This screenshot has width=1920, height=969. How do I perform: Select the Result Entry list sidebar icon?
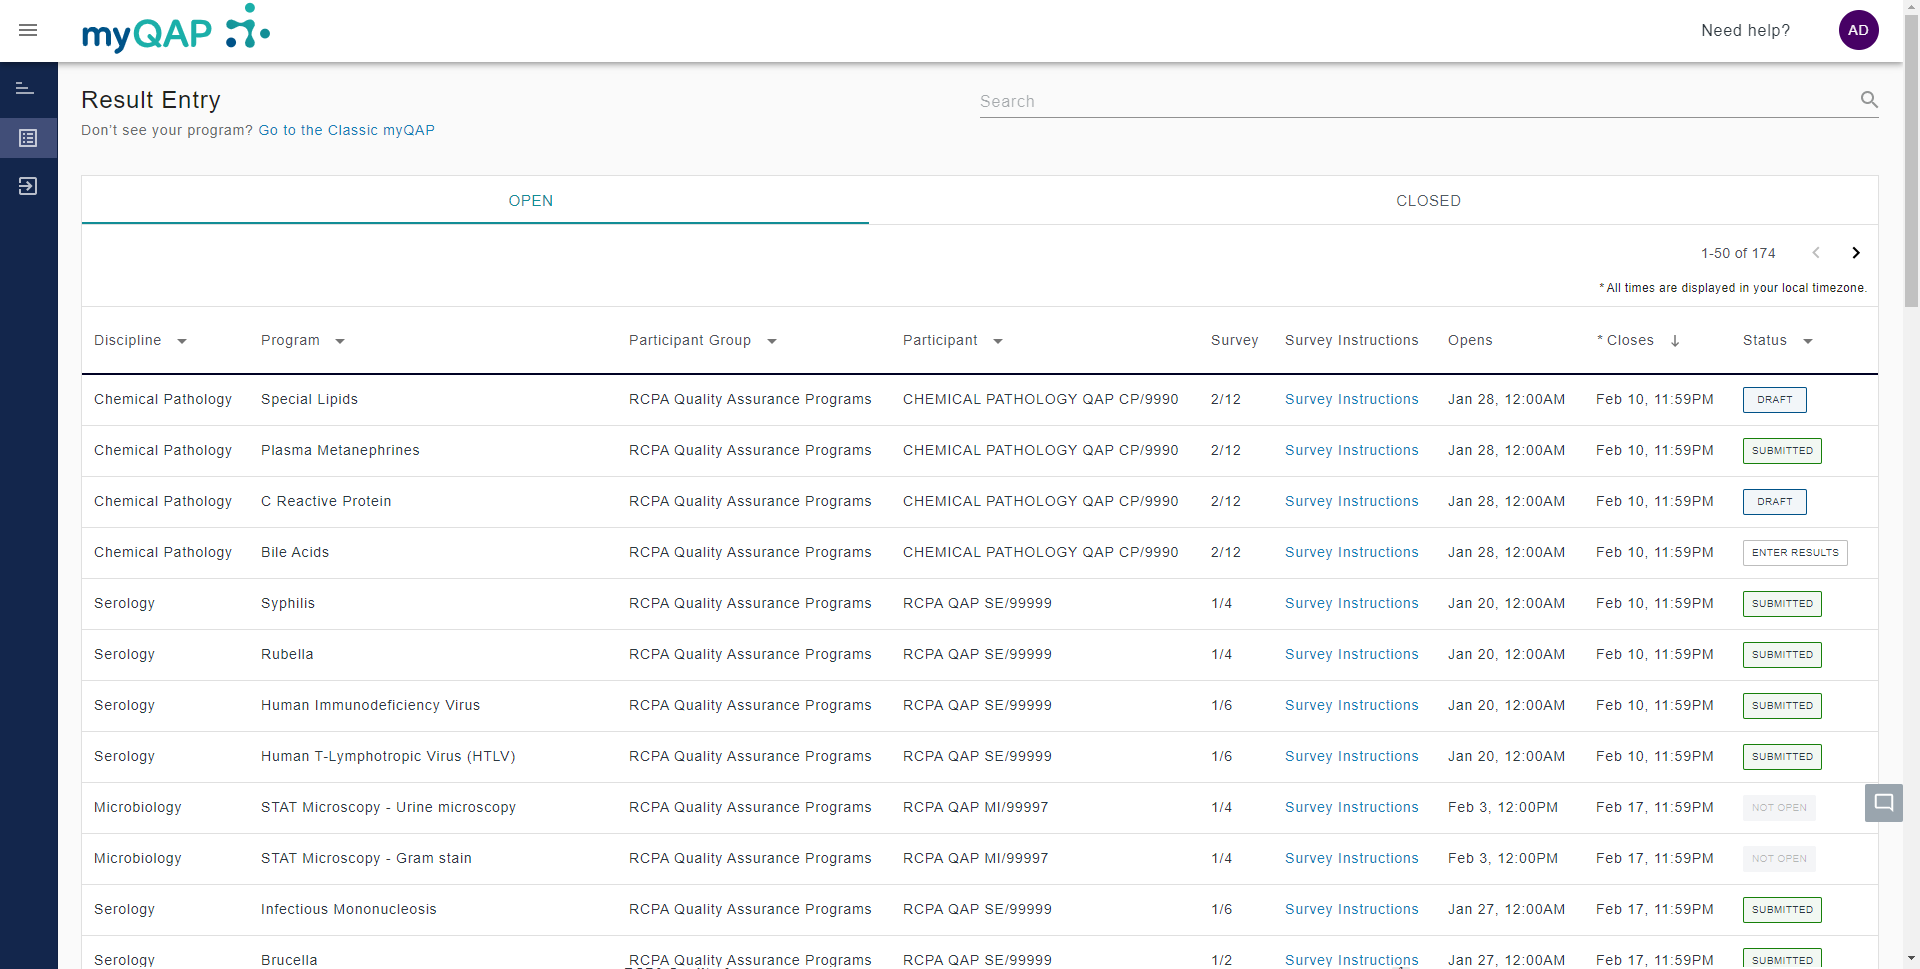point(28,138)
